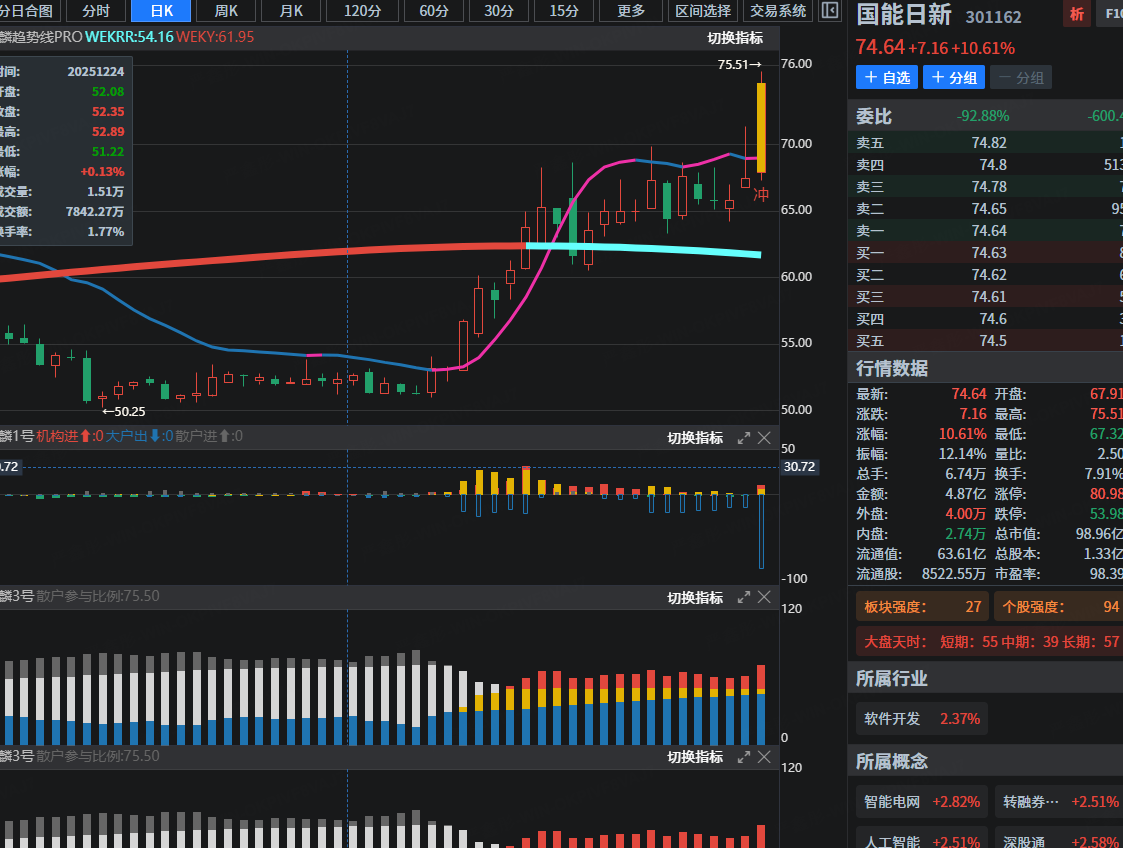Maximize the upper 麒麟3号 indicator panel
The height and width of the screenshot is (848, 1123).
coord(743,598)
